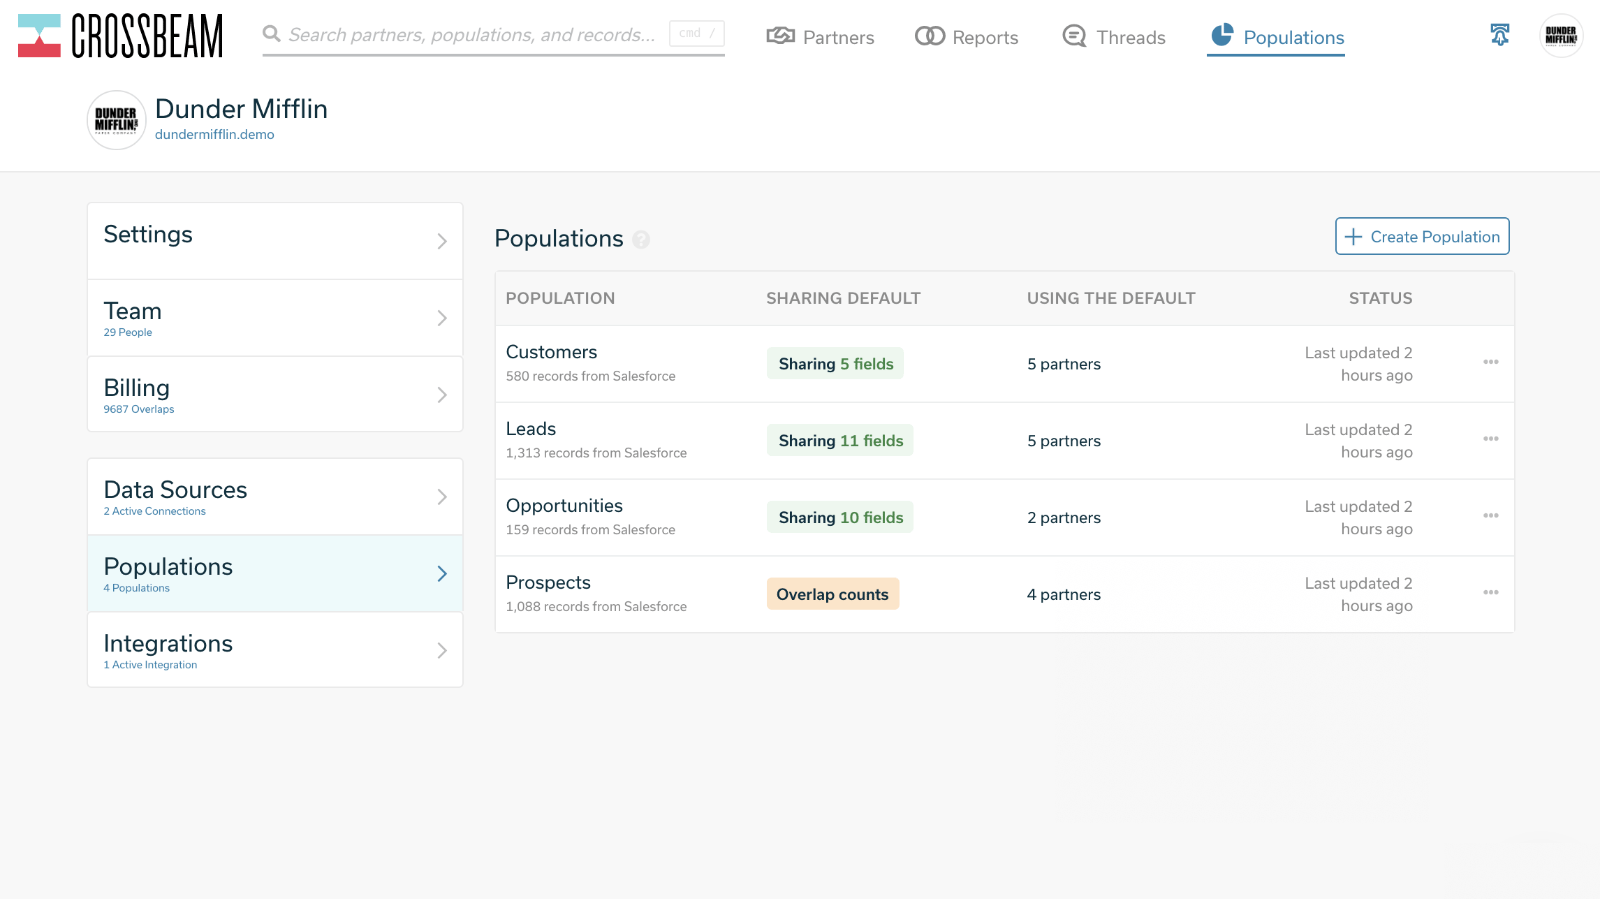Click the USING THE DEFAULT column header
The image size is (1600, 900).
coord(1111,298)
